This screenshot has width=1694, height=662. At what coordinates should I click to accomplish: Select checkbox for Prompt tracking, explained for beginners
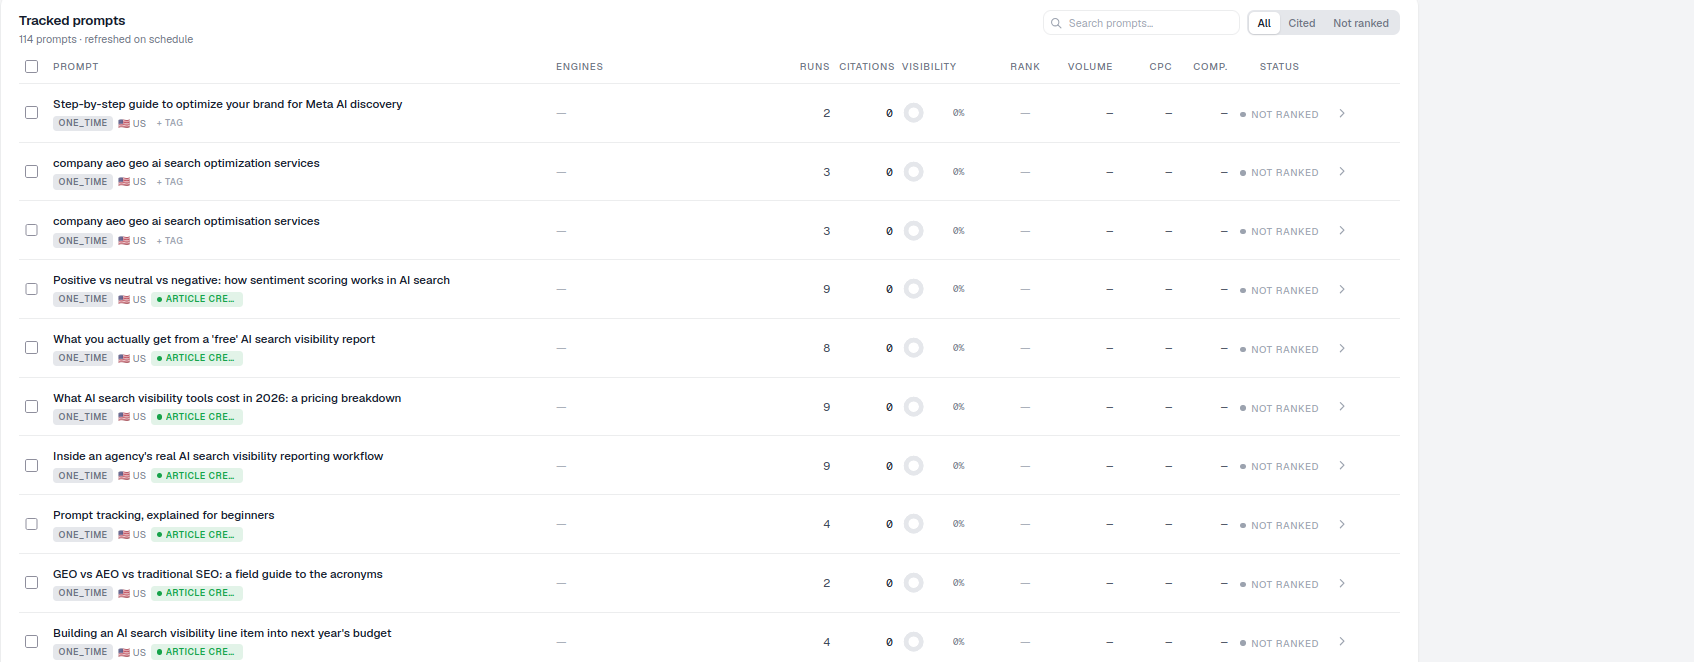point(31,524)
